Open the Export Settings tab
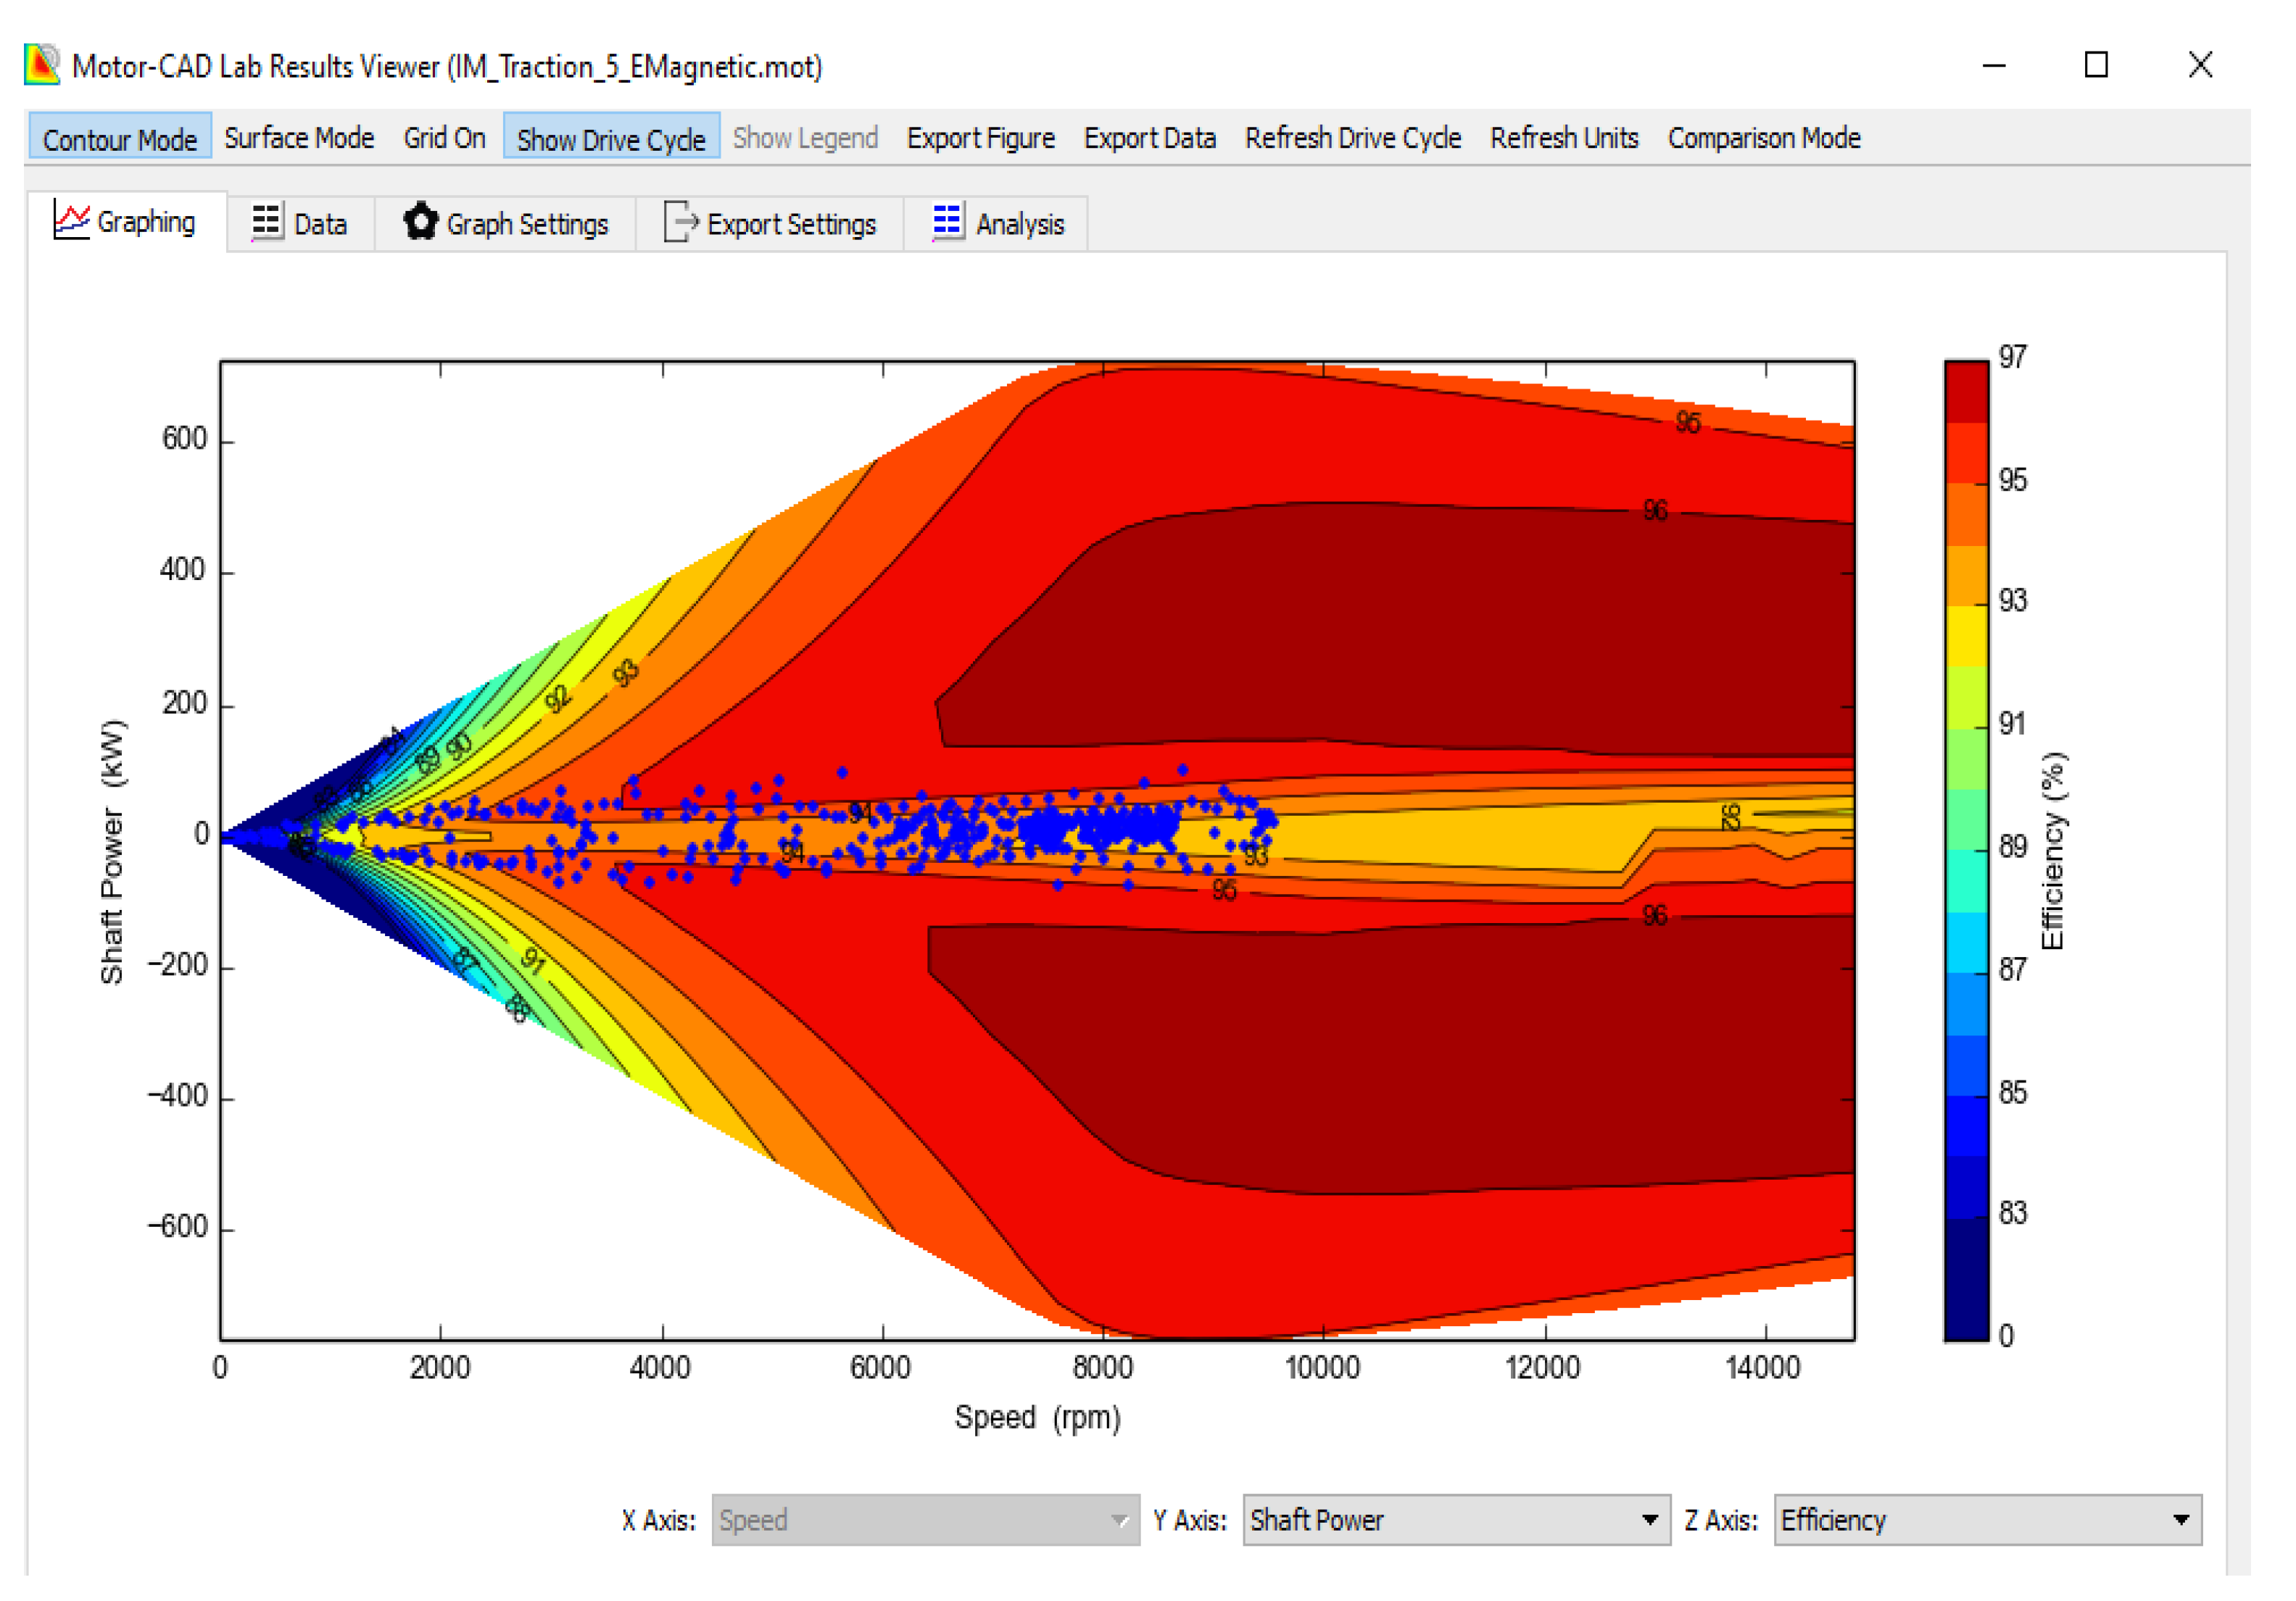The image size is (2296, 1601). point(790,224)
